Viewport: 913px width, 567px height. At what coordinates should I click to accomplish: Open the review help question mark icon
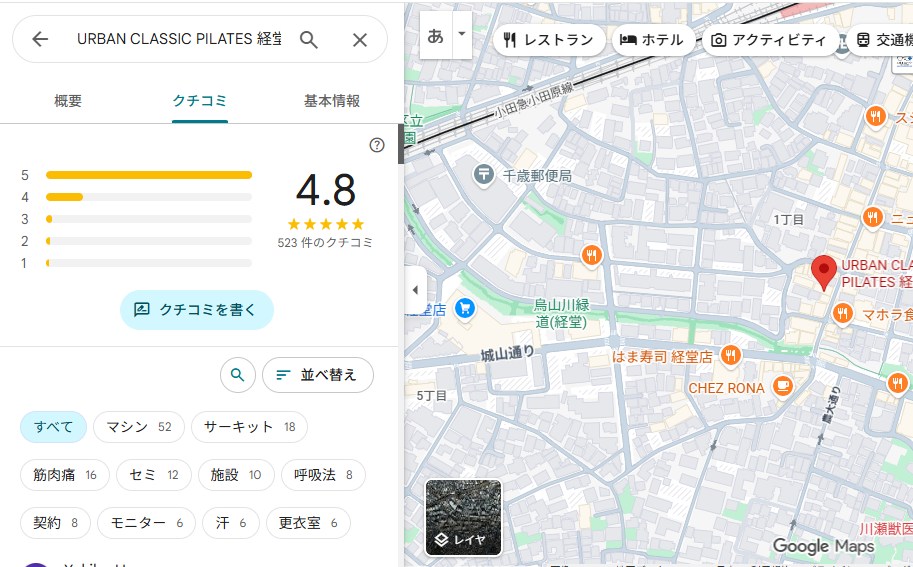tap(377, 145)
